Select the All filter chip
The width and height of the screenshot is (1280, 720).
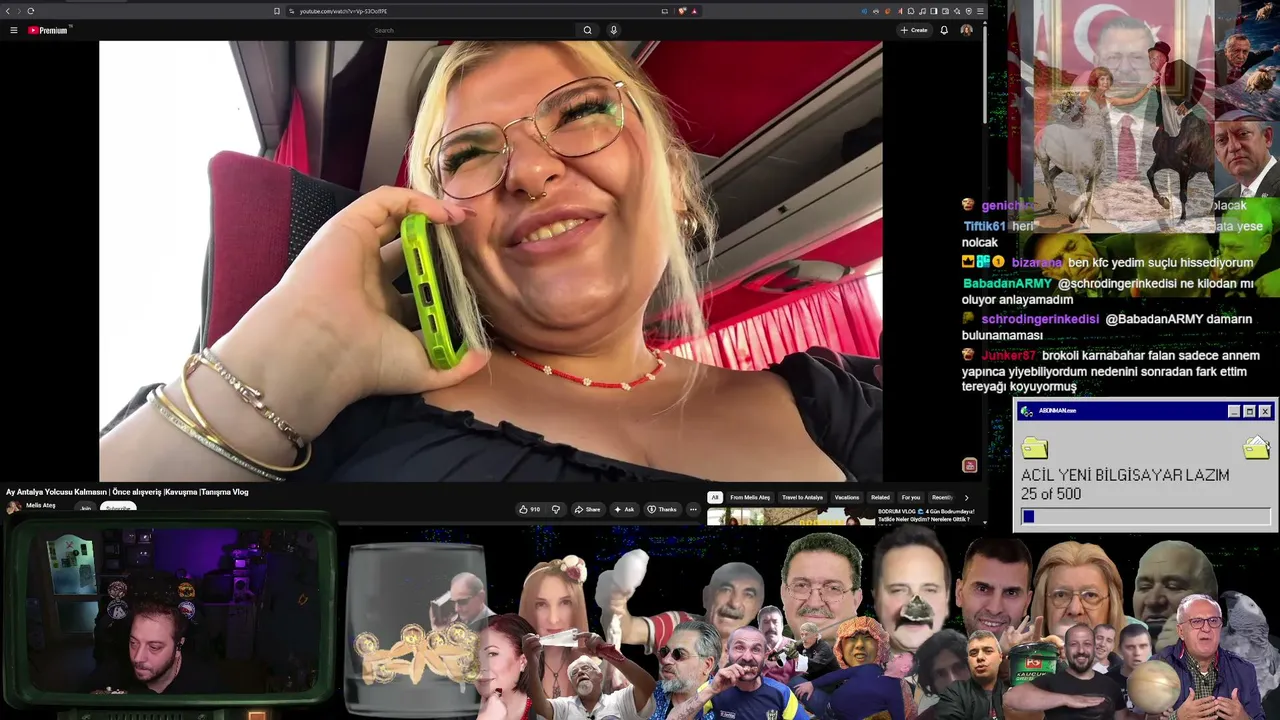[x=715, y=497]
